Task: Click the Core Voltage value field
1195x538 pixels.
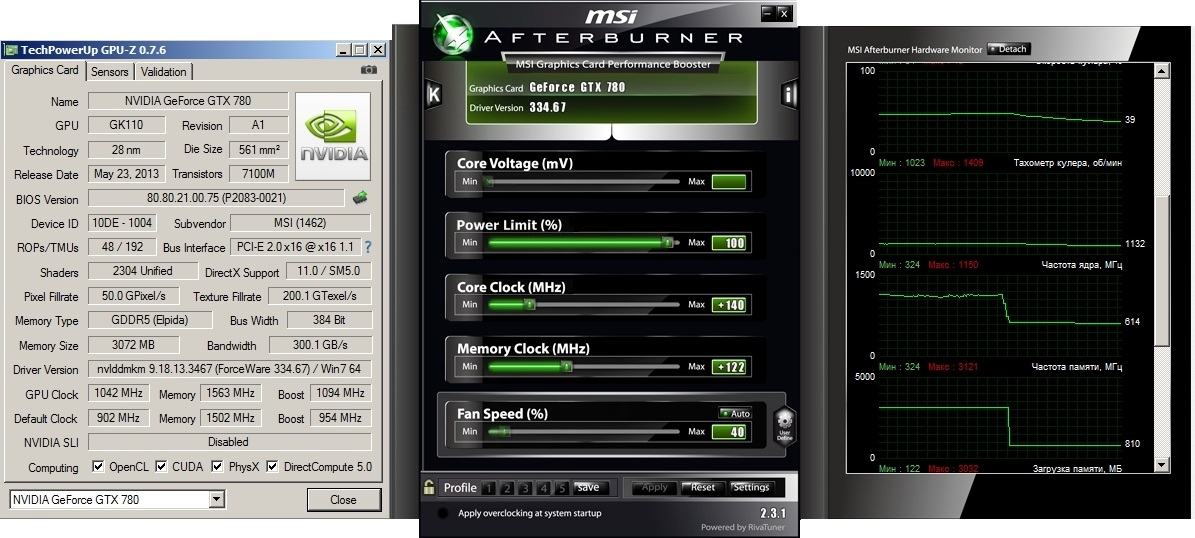Action: click(x=729, y=181)
